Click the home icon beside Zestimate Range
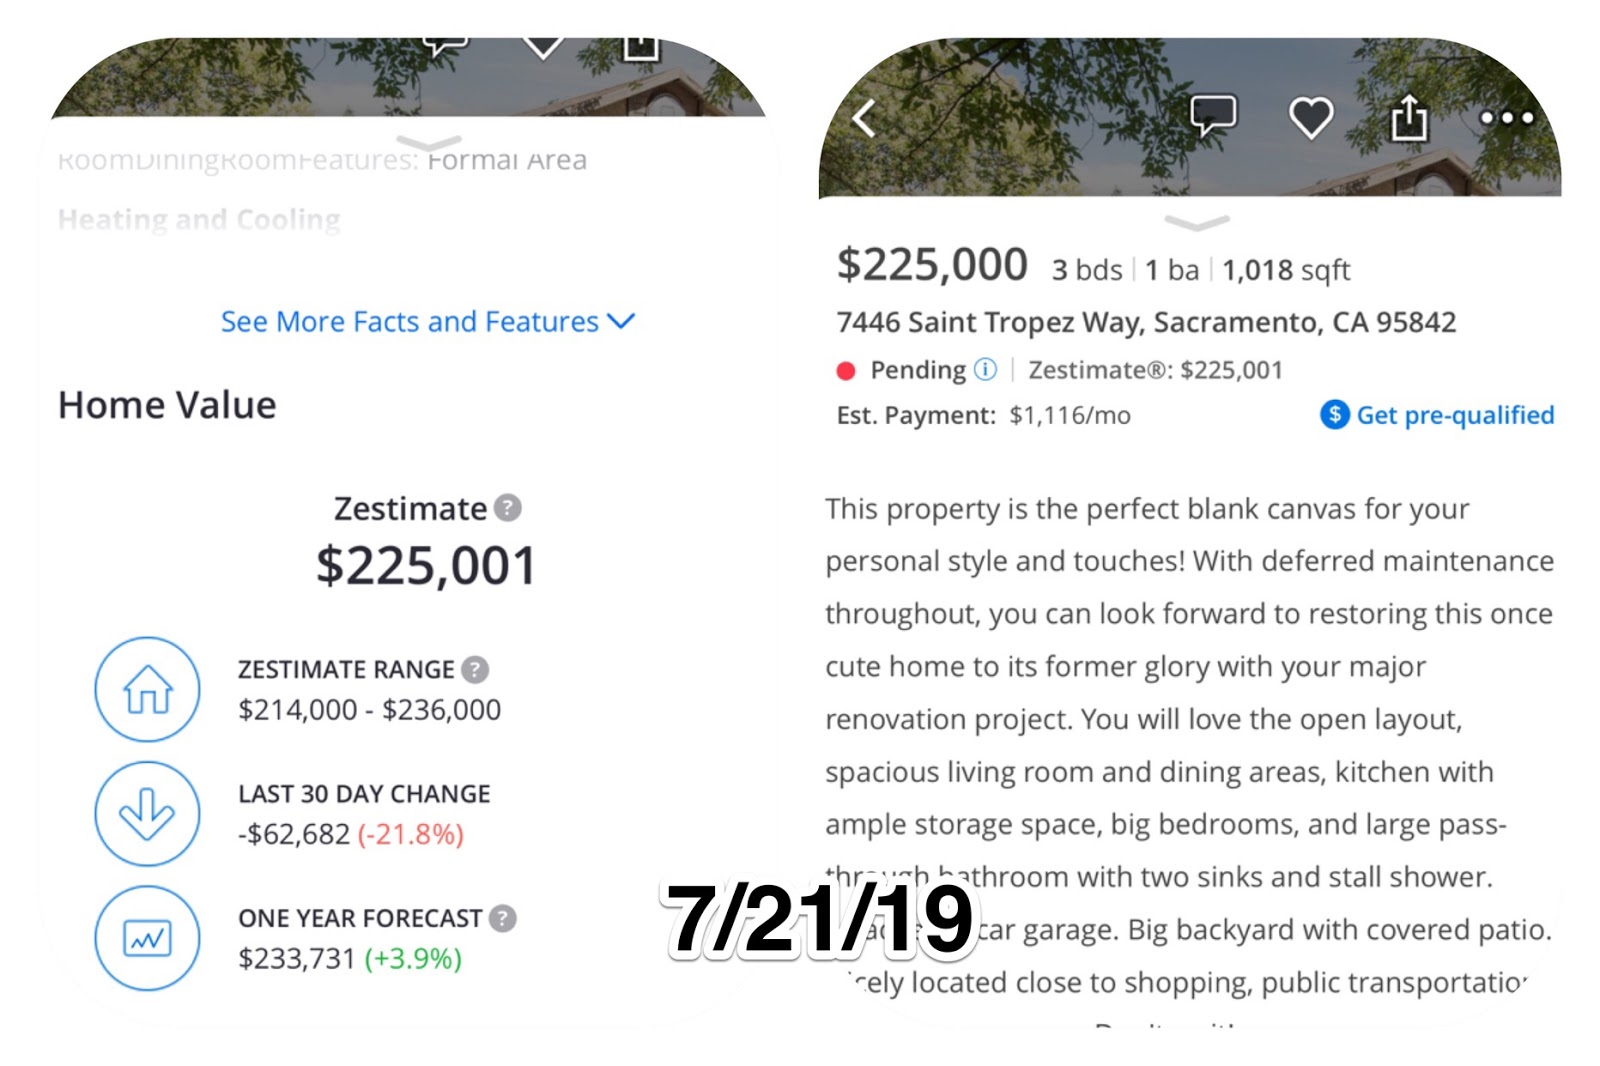Viewport: 1600px width, 1066px height. click(147, 689)
